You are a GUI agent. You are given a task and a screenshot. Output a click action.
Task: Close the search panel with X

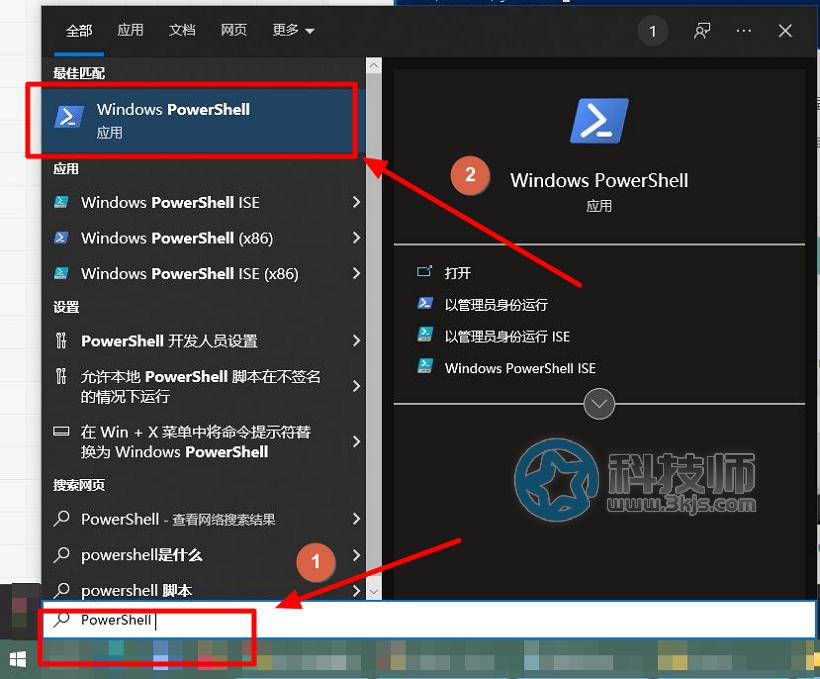[x=784, y=31]
